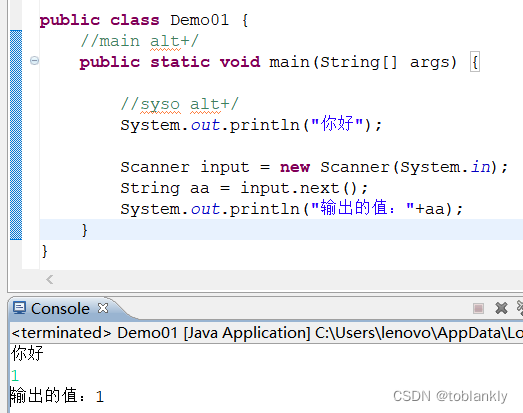Click the terminated Demo01 status line

pyautogui.click(x=267, y=333)
